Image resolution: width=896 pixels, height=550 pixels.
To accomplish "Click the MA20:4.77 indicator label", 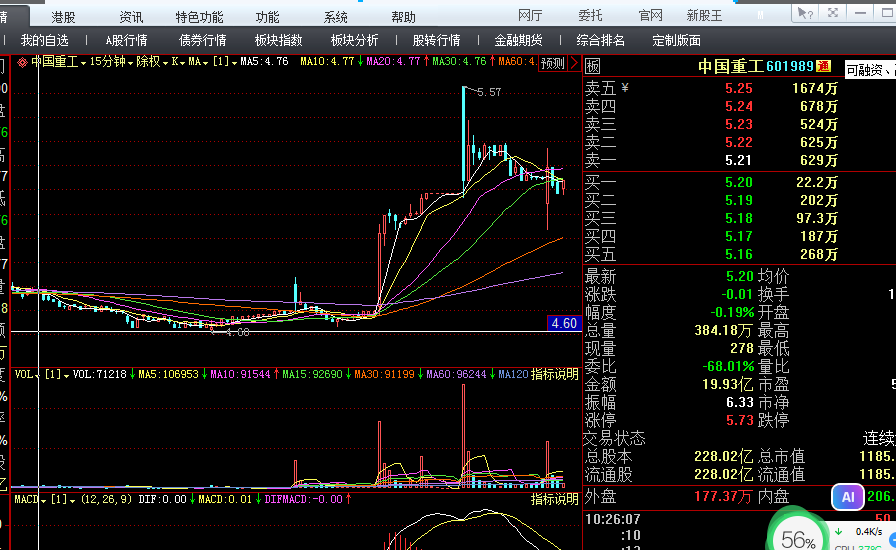I will (393, 61).
